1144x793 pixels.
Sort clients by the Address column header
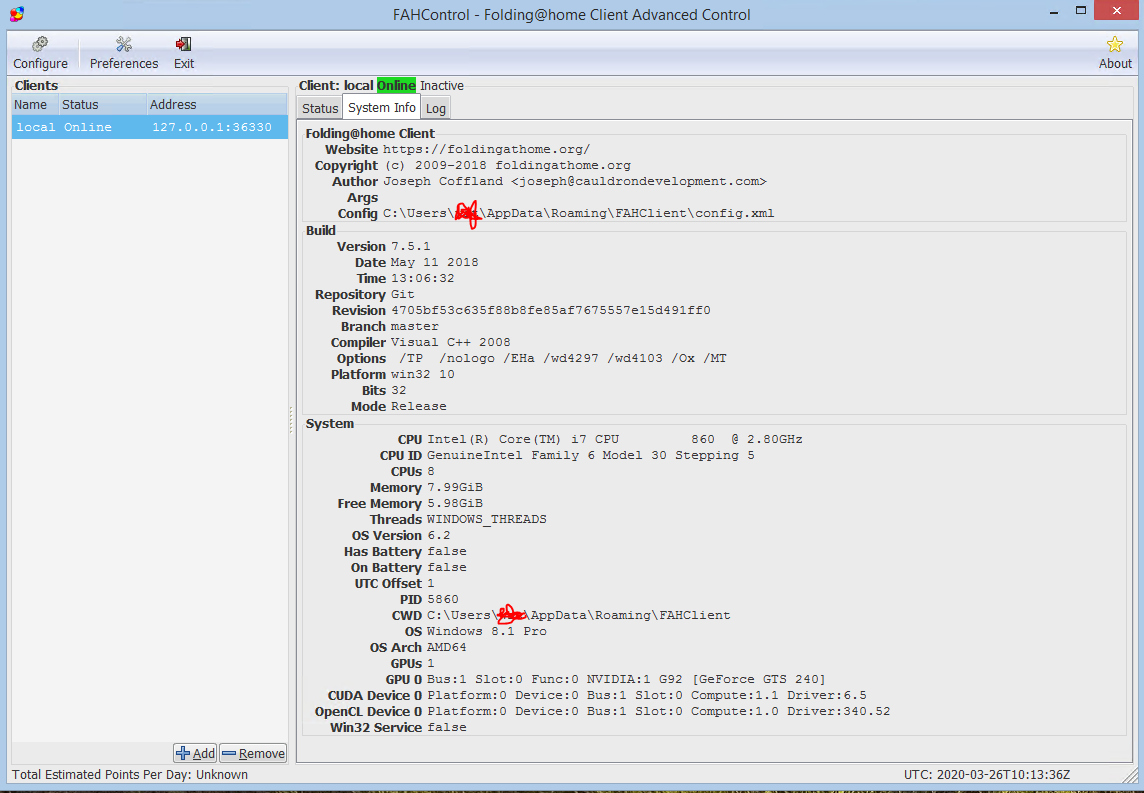(x=173, y=104)
